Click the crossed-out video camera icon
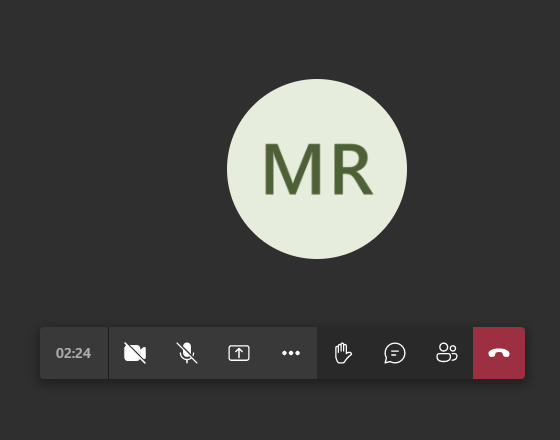560x440 pixels. click(135, 353)
